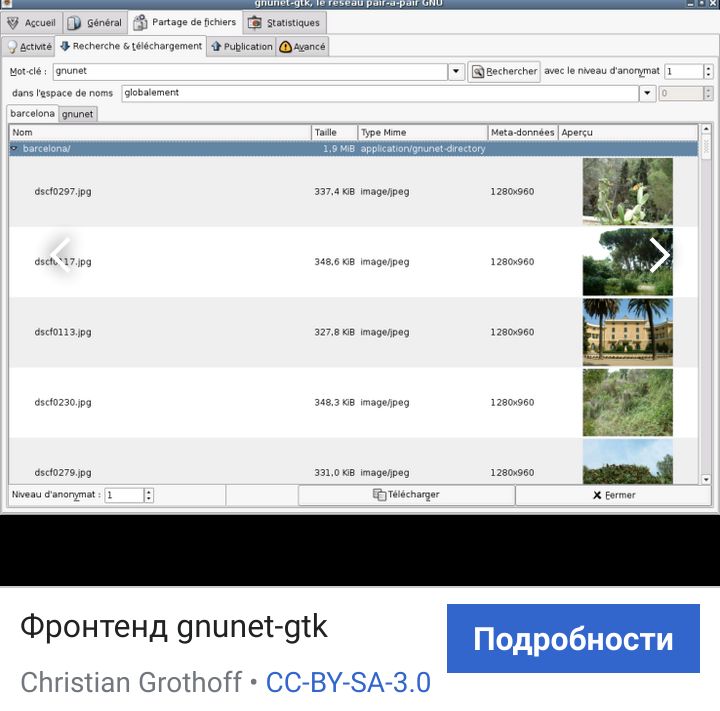Screen dimensions: 720x711
Task: Click the Meta-données column header
Action: [x=523, y=132]
